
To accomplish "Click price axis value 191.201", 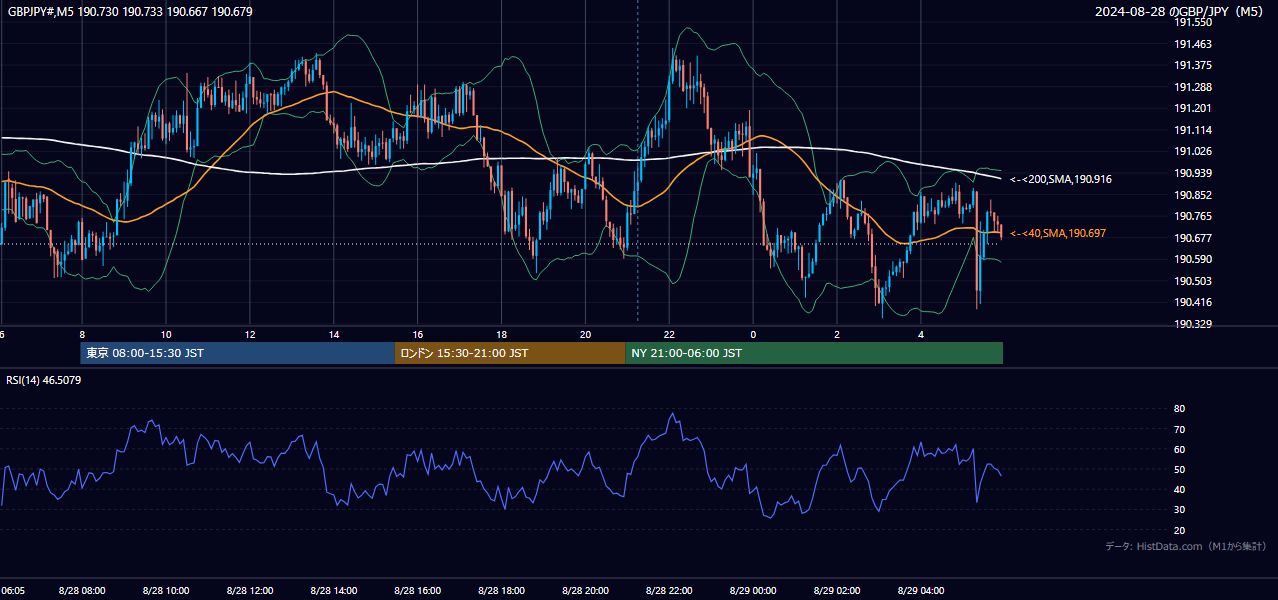I will pyautogui.click(x=1193, y=108).
